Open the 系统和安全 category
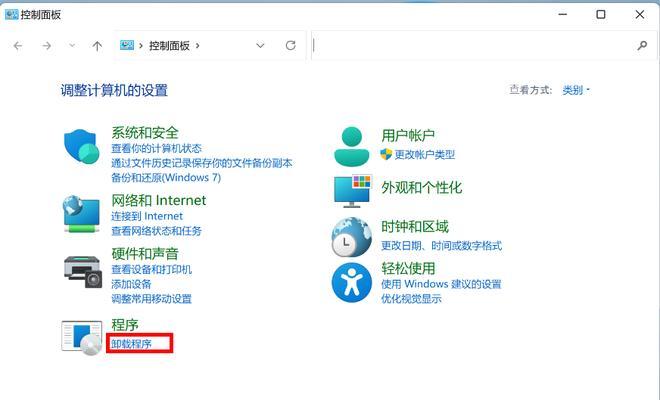 [145, 133]
